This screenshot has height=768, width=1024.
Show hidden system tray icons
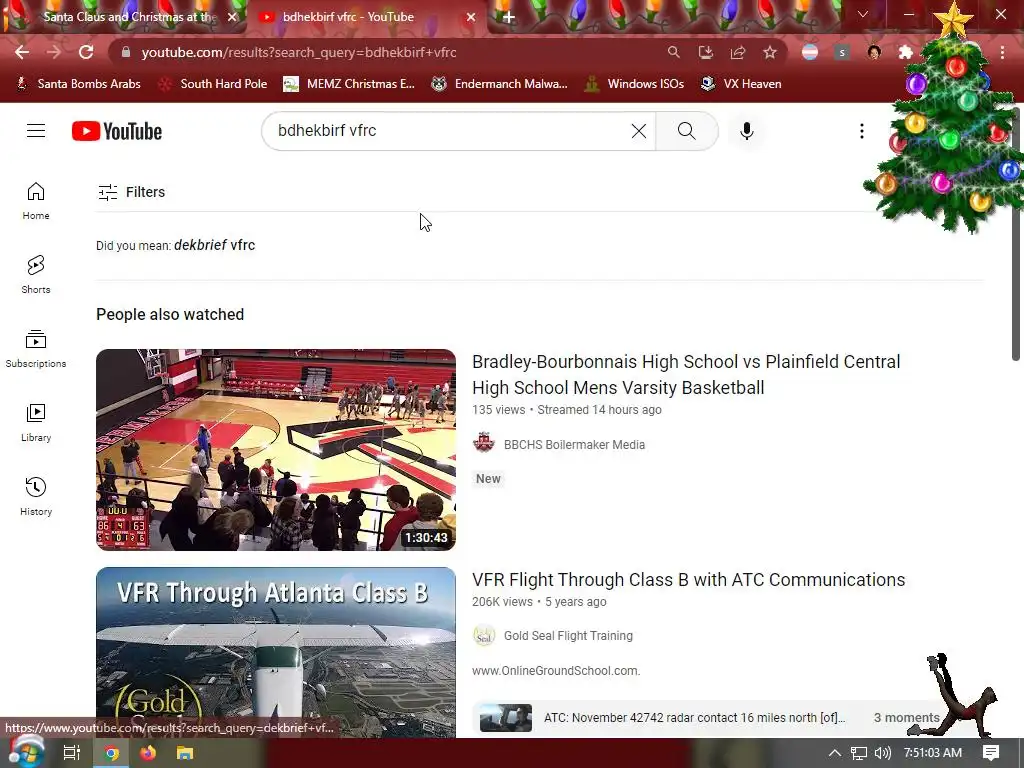click(835, 753)
